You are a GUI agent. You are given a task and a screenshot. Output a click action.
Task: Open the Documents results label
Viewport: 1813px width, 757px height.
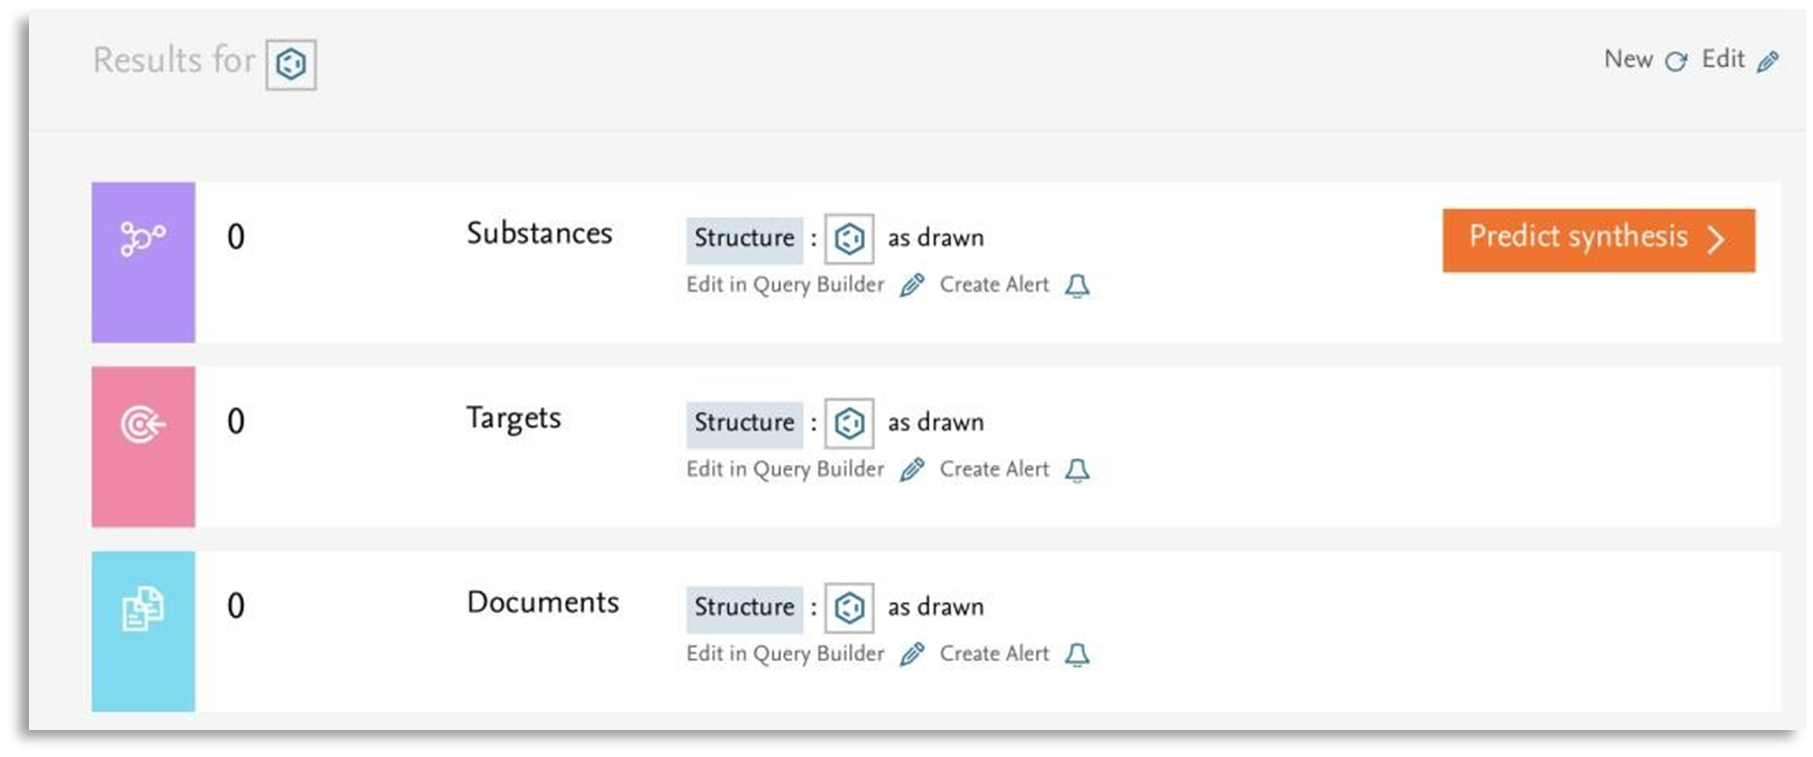tap(543, 603)
